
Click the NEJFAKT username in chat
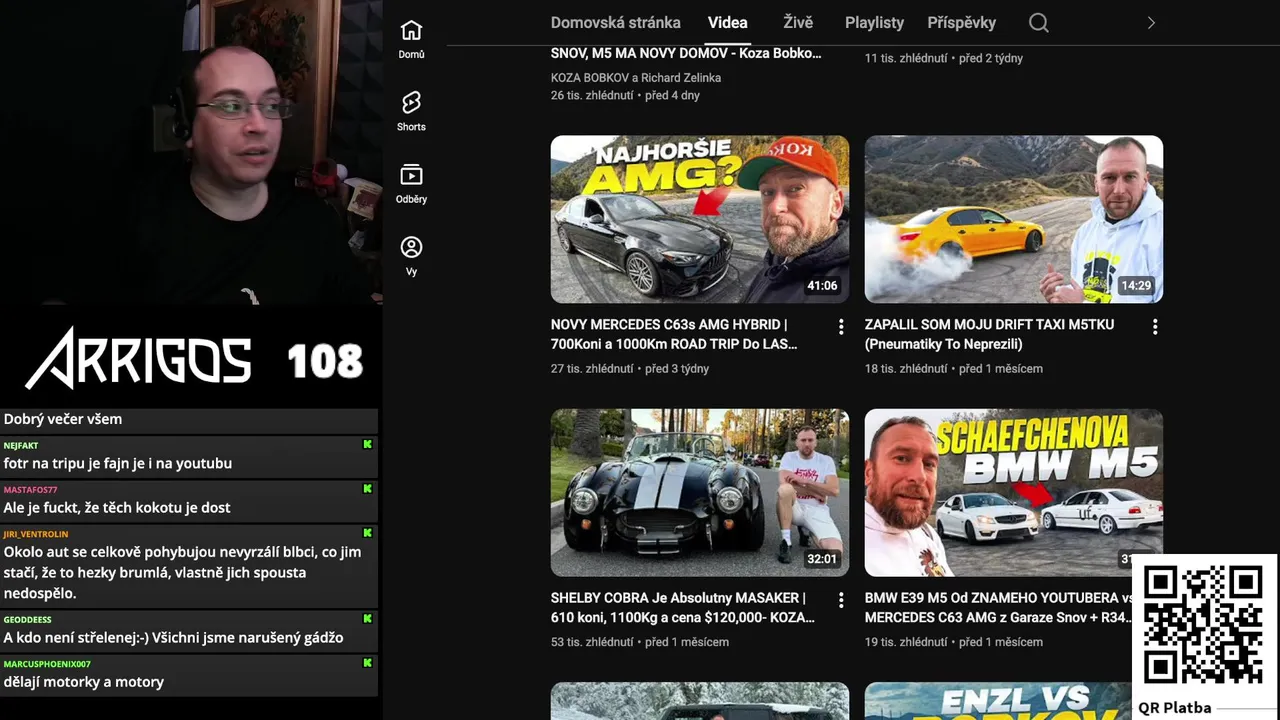pyautogui.click(x=21, y=445)
